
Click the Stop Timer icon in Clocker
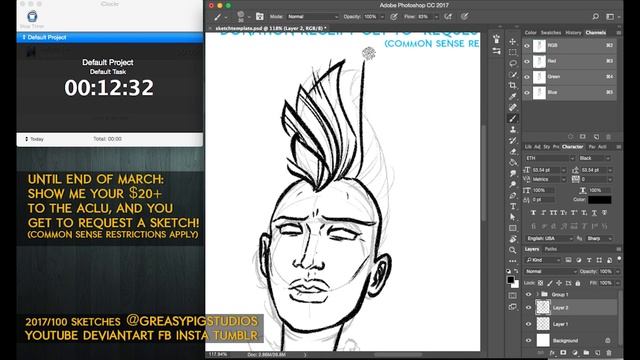(x=32, y=16)
